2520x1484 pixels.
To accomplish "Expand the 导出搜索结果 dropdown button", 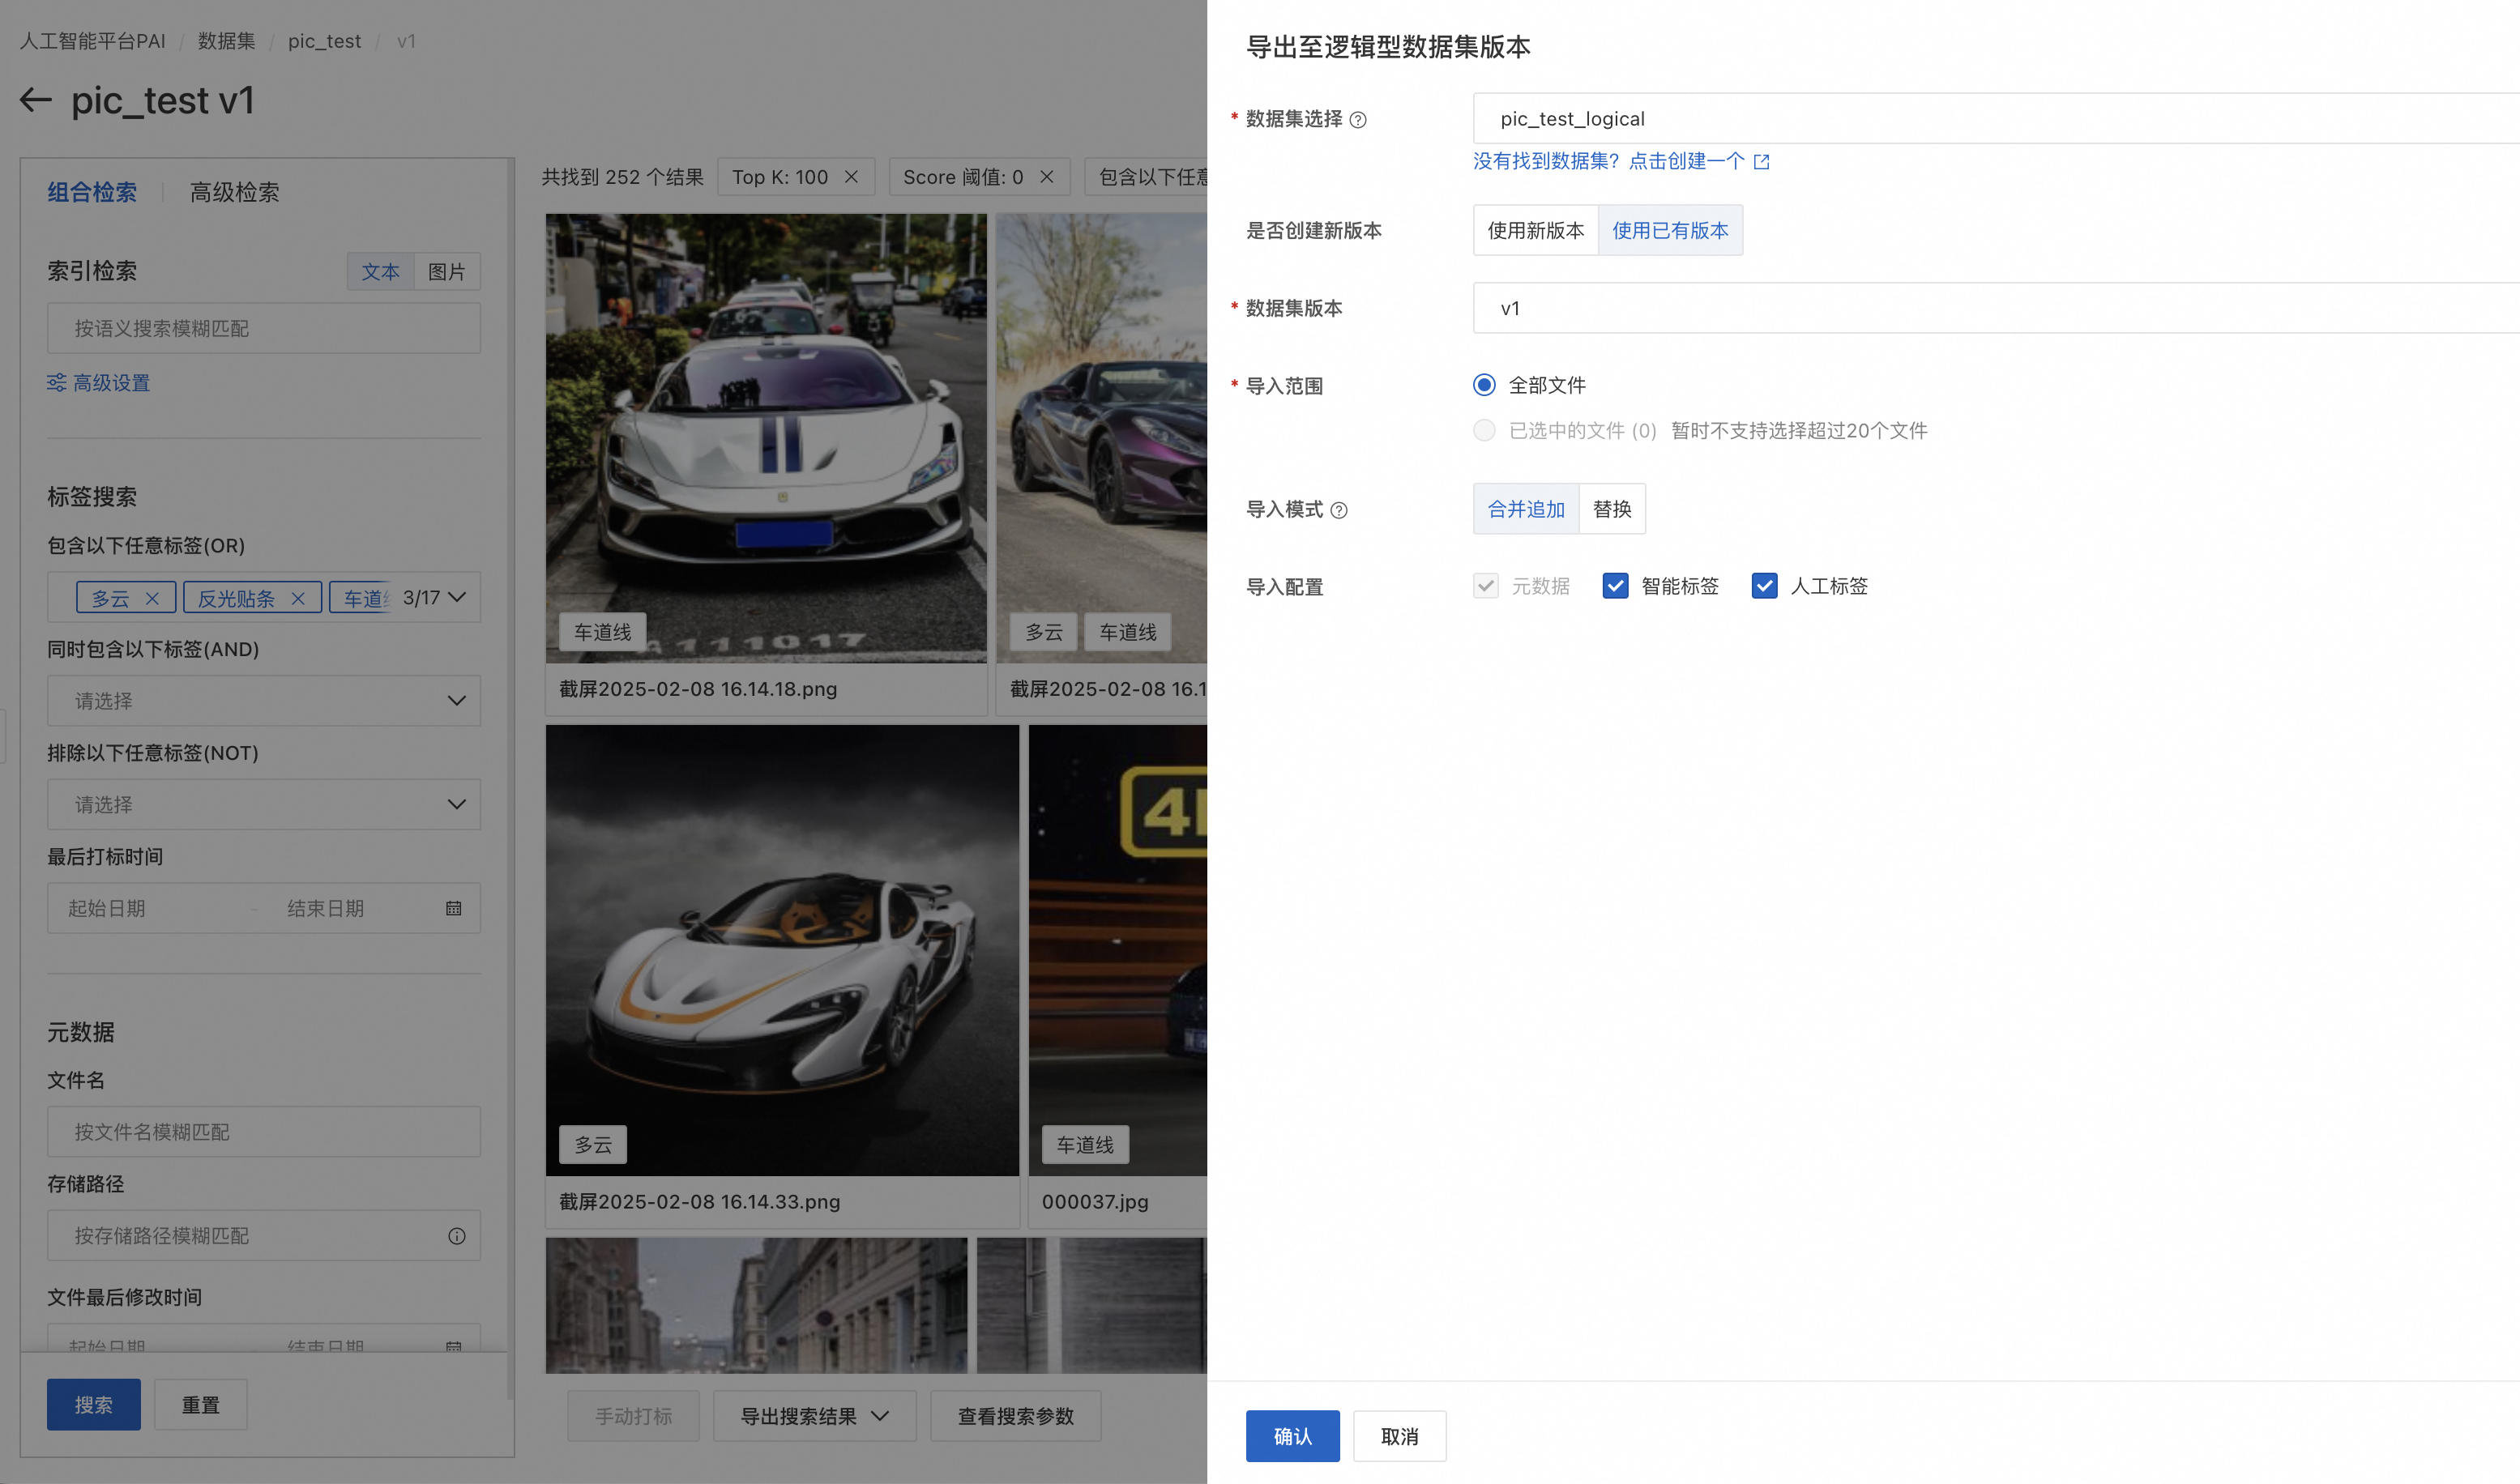I will pyautogui.click(x=814, y=1416).
